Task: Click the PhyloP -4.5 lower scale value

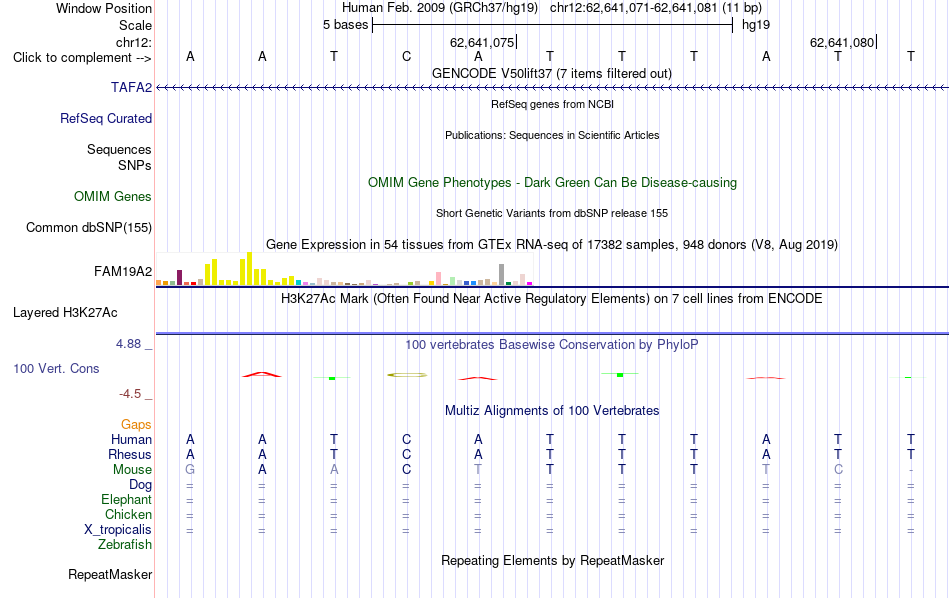Action: [130, 394]
